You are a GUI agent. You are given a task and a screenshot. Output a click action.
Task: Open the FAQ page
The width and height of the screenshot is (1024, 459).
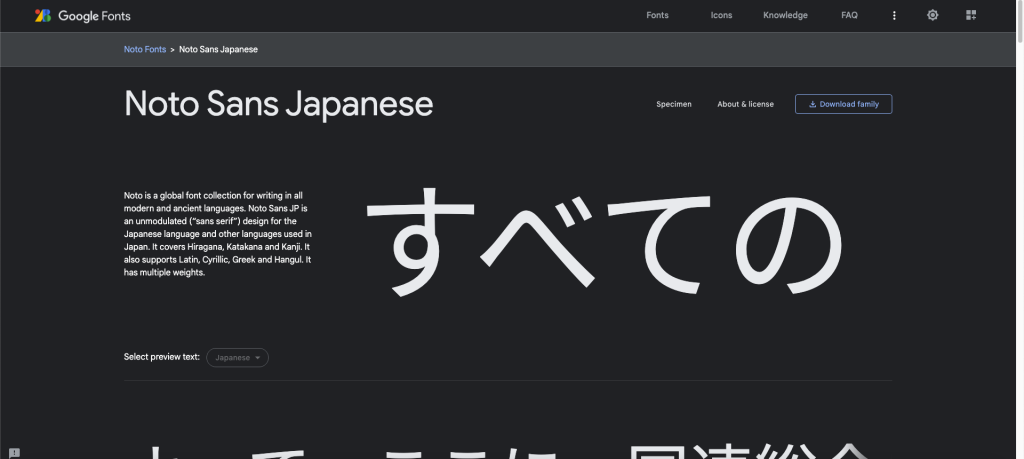pyautogui.click(x=849, y=15)
